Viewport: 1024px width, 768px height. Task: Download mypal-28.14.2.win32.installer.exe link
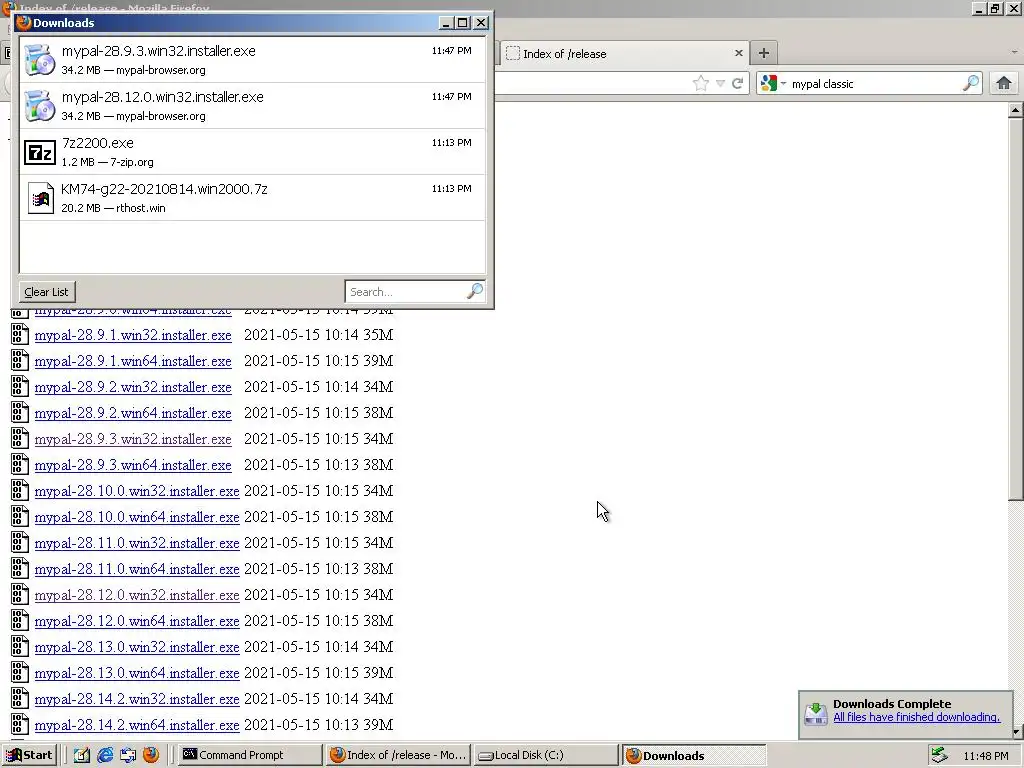pyautogui.click(x=137, y=699)
